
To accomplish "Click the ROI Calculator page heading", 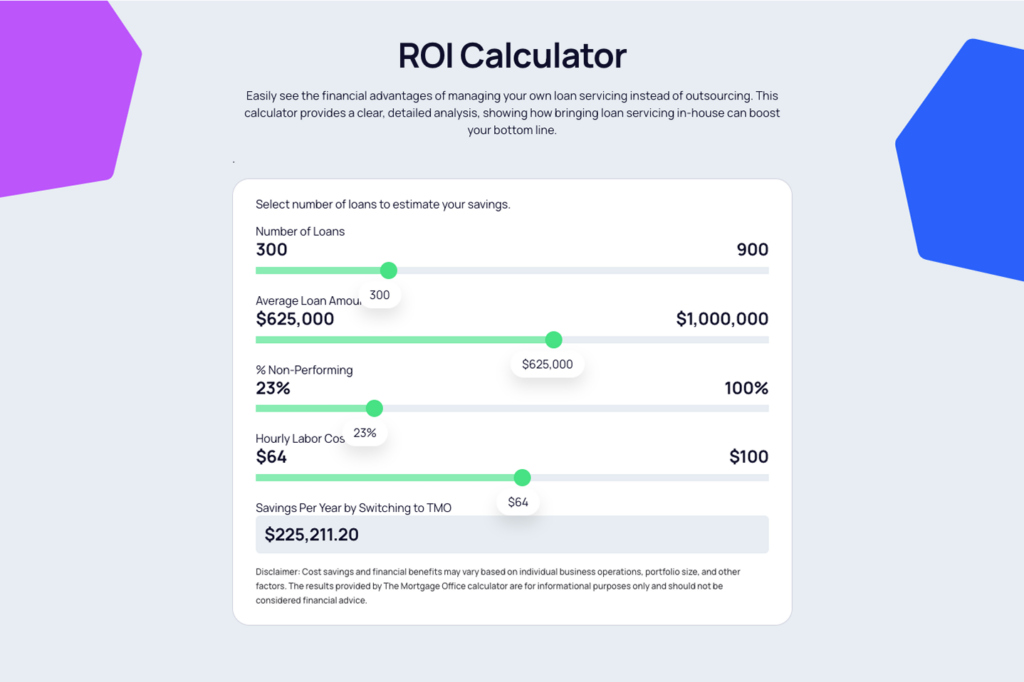I will [511, 56].
